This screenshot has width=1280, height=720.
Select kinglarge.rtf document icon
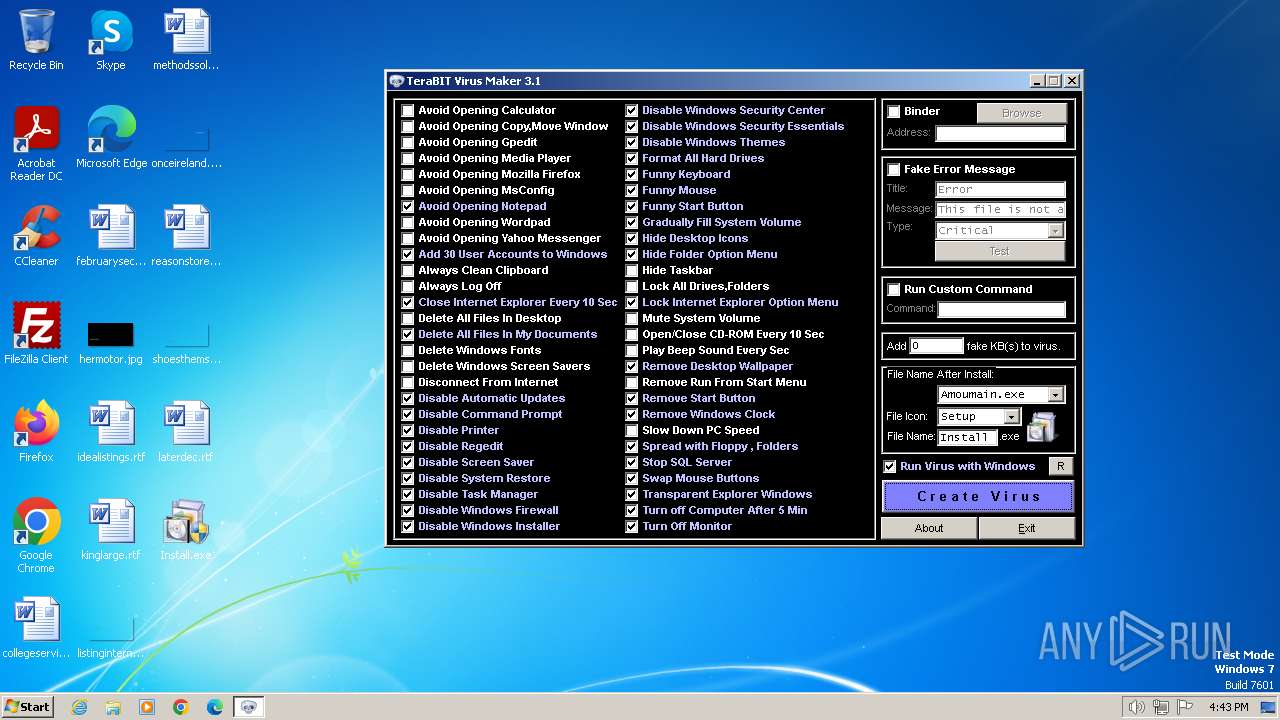point(111,530)
